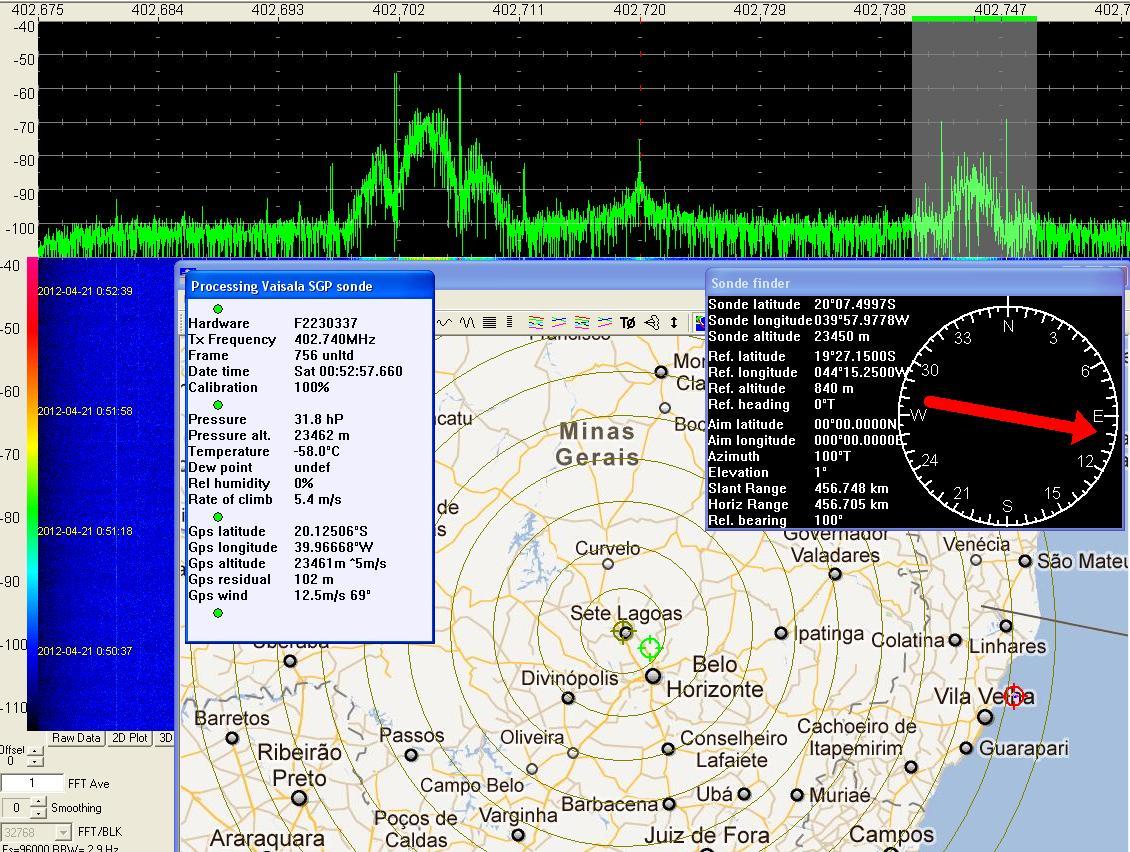
Task: Click the high-frequency sine wave toolbar icon
Action: tap(467, 322)
